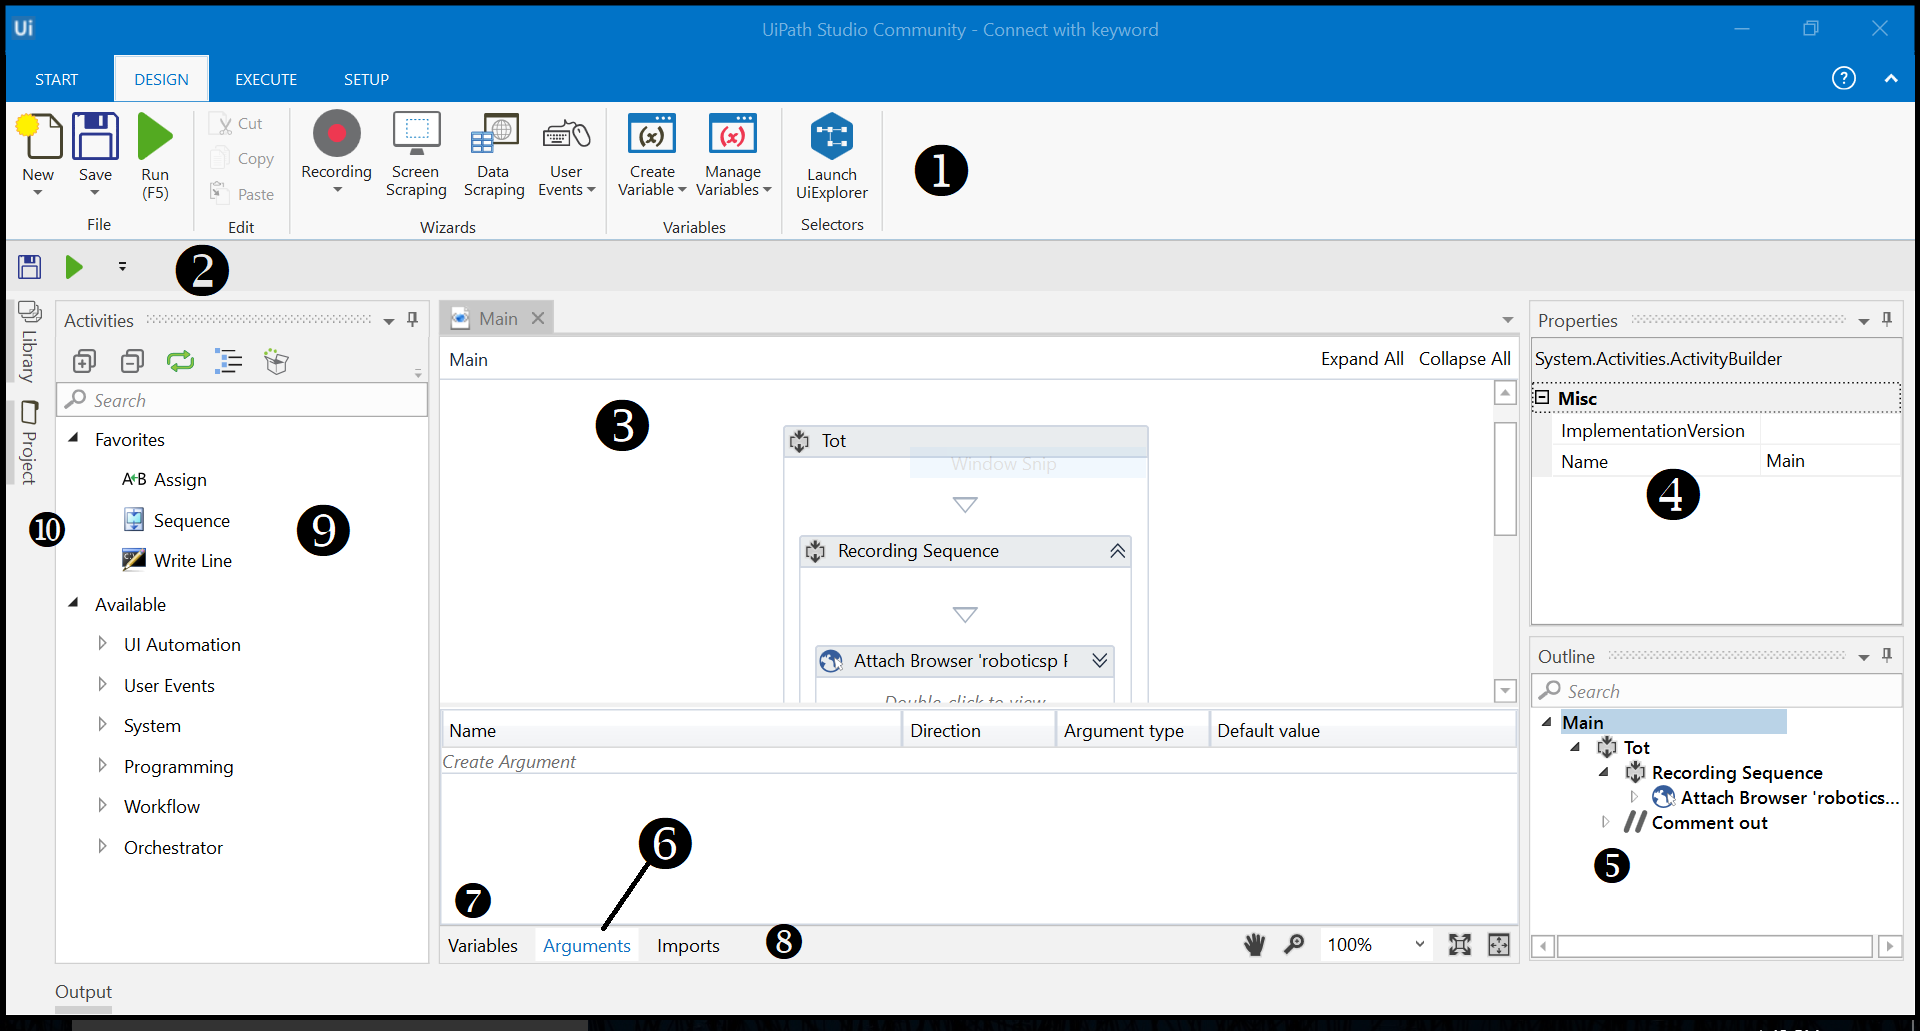Open Manage Packages icon in Activities toolbar

click(277, 361)
